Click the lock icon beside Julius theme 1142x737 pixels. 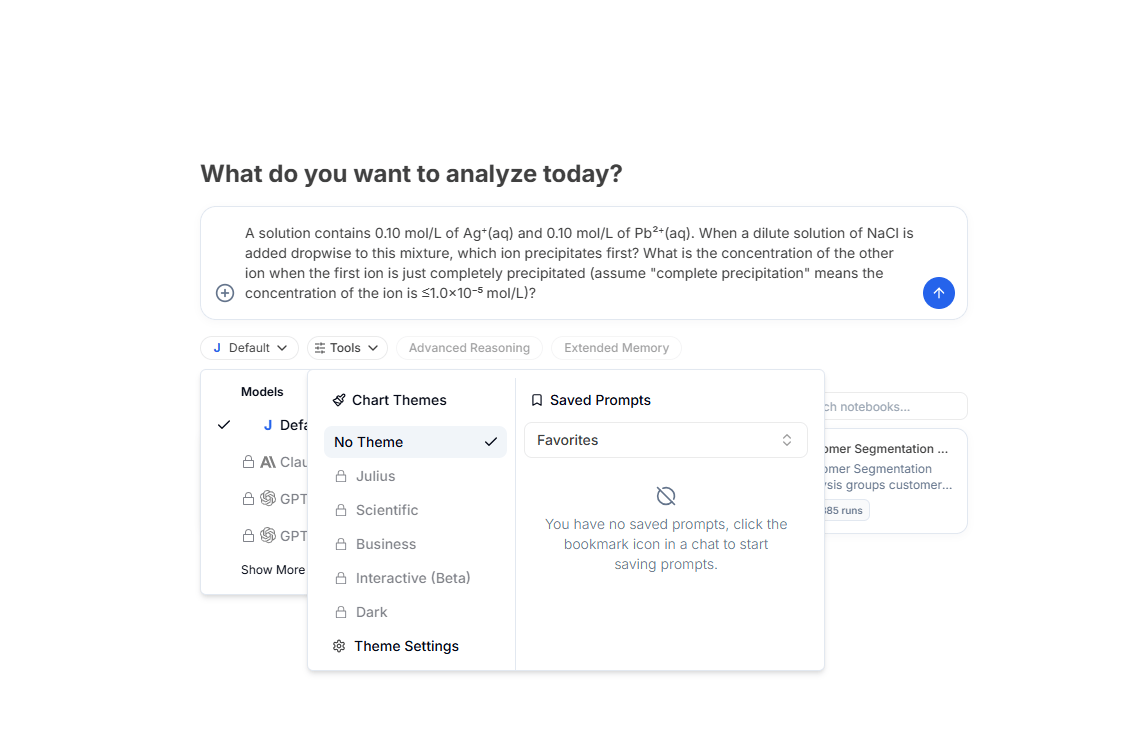tap(341, 476)
